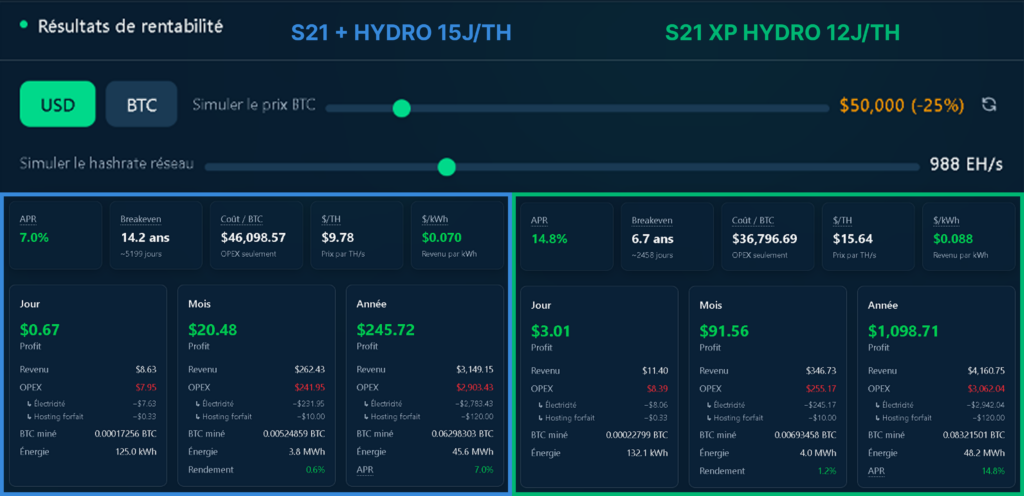Screen dimensions: 1024x496
Task: Click the $15.64 $/TH value
Action: pyautogui.click(x=852, y=238)
